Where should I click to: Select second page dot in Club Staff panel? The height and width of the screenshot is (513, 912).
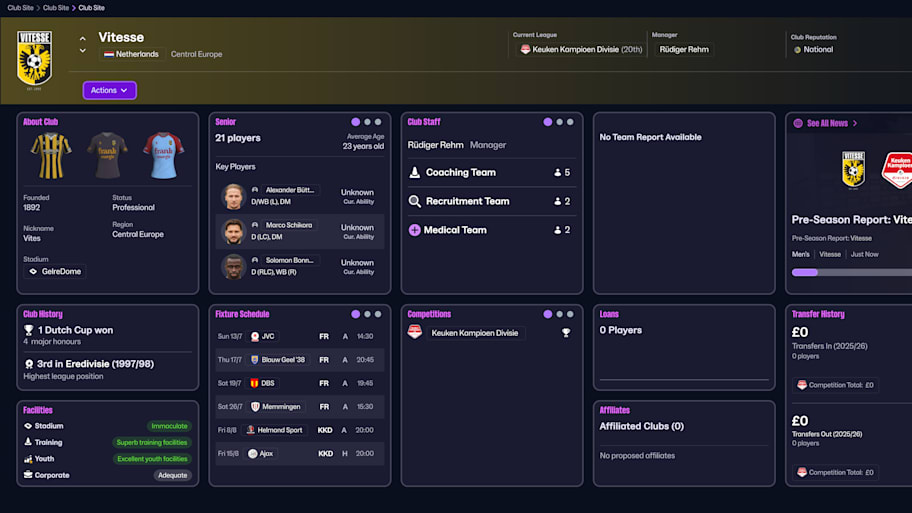(x=560, y=122)
